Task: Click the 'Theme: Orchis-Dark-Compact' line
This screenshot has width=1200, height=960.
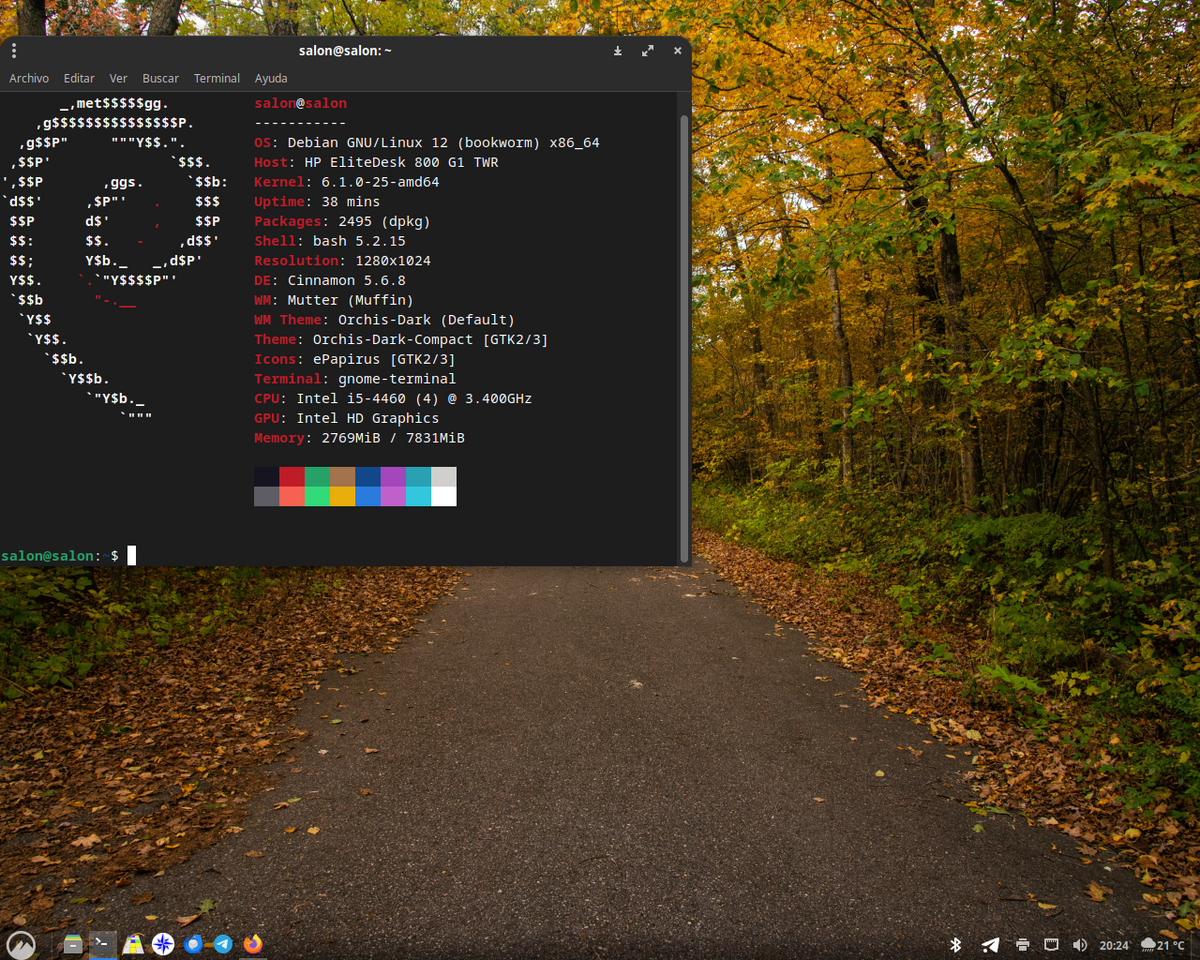Action: point(401,339)
